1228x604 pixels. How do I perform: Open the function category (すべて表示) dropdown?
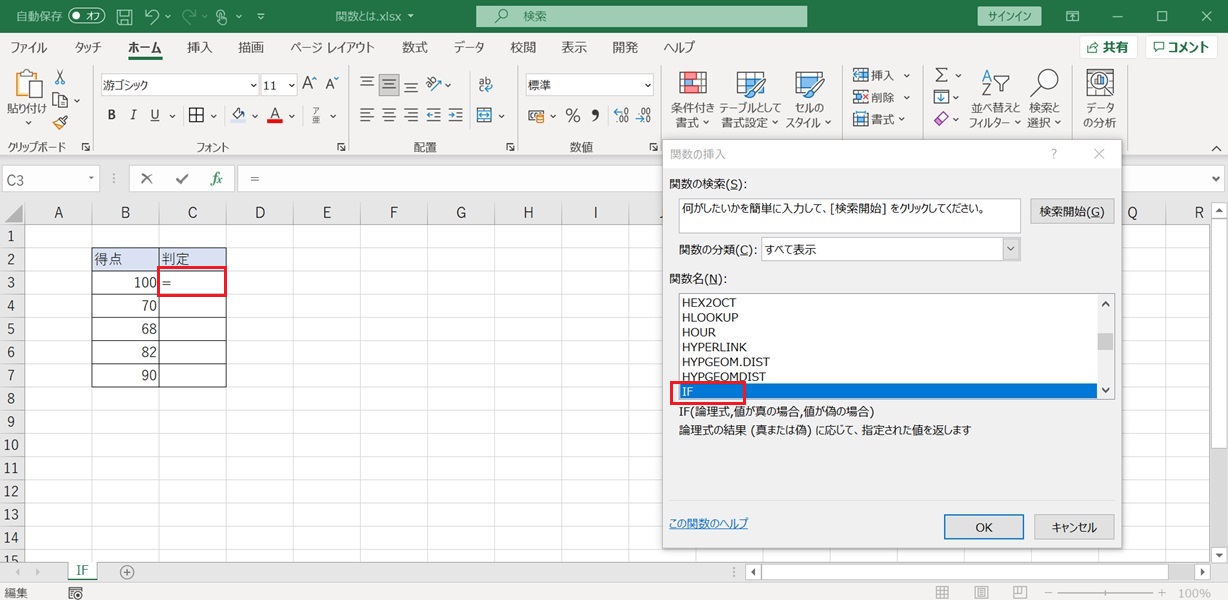1010,249
